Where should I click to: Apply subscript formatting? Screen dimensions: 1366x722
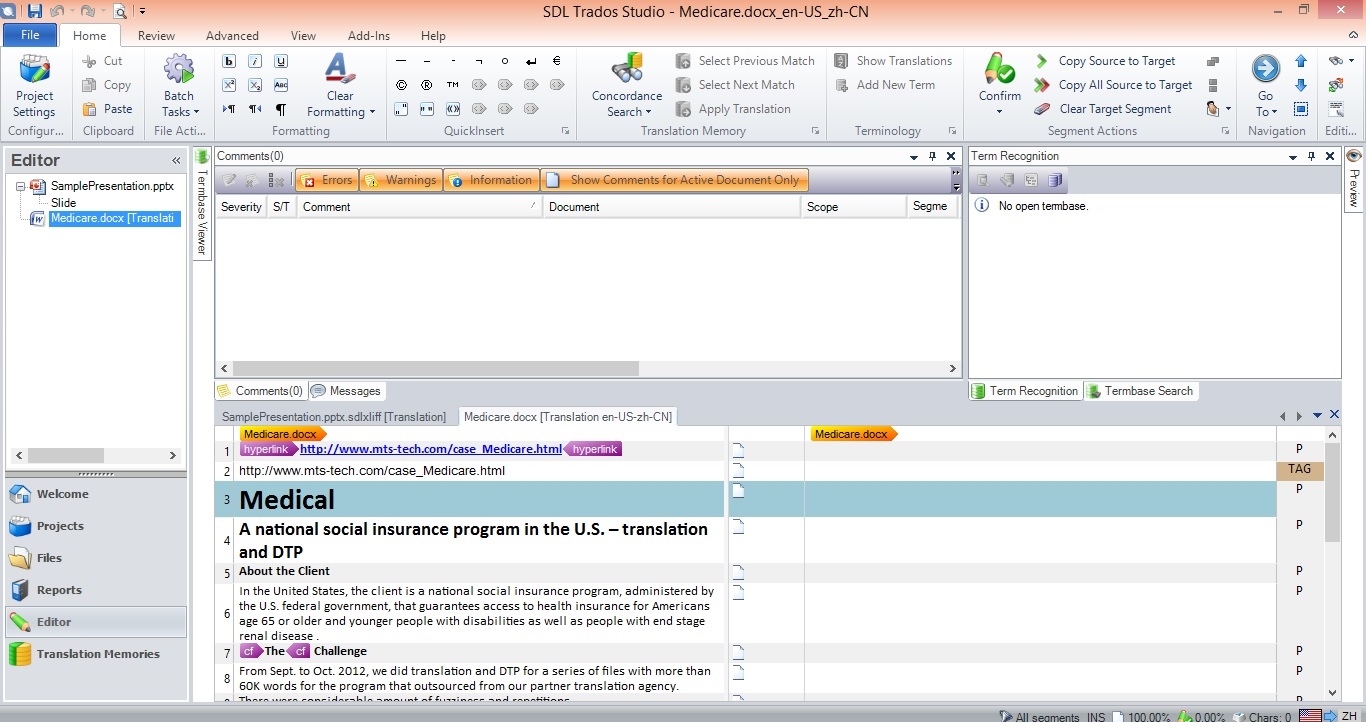(255, 85)
